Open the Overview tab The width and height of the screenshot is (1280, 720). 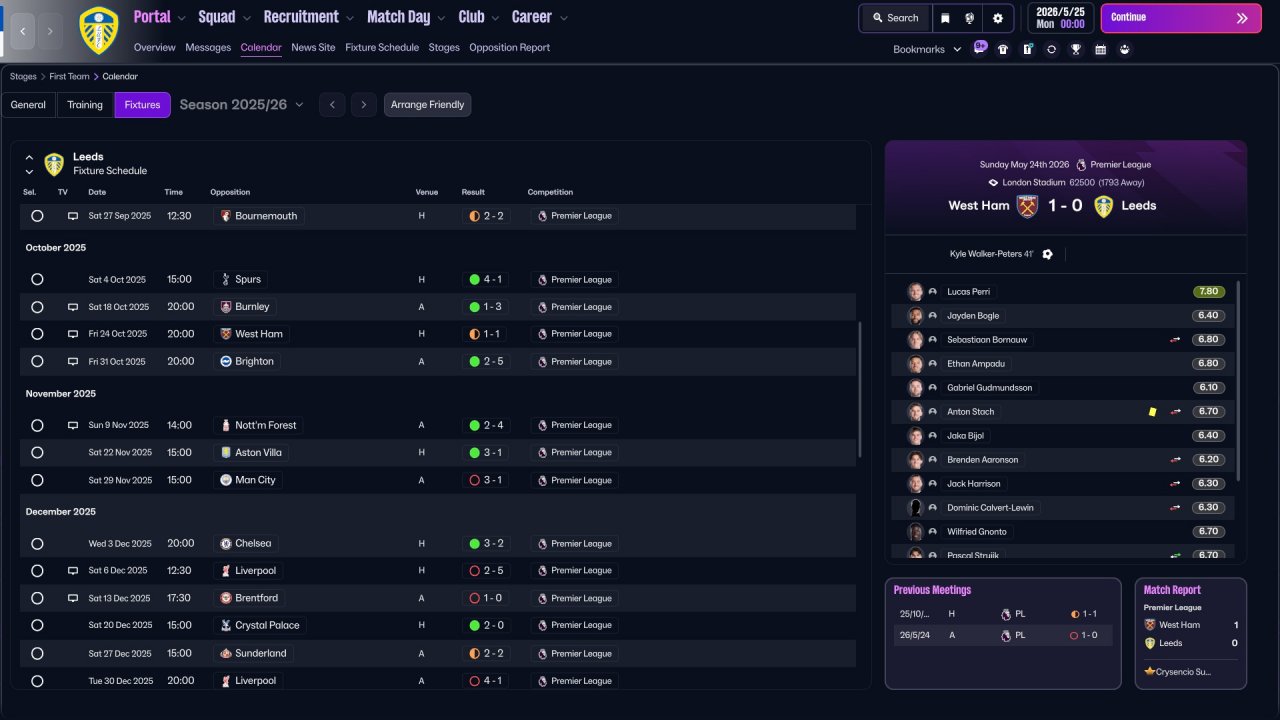point(154,48)
